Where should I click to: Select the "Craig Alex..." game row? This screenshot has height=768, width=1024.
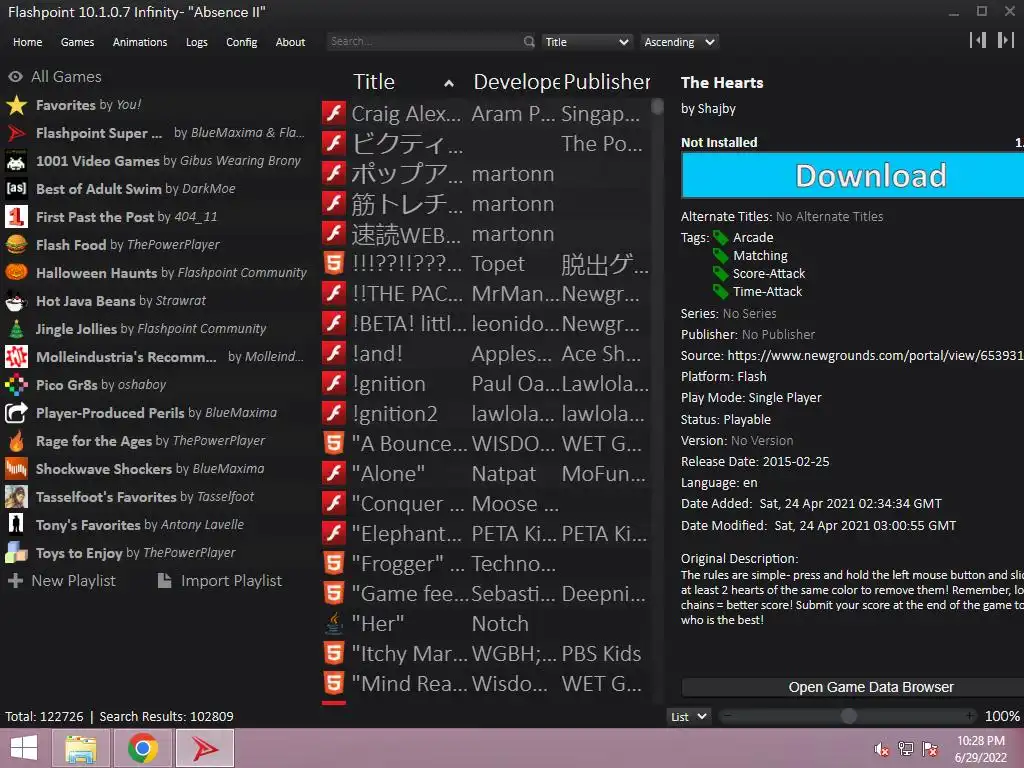486,114
